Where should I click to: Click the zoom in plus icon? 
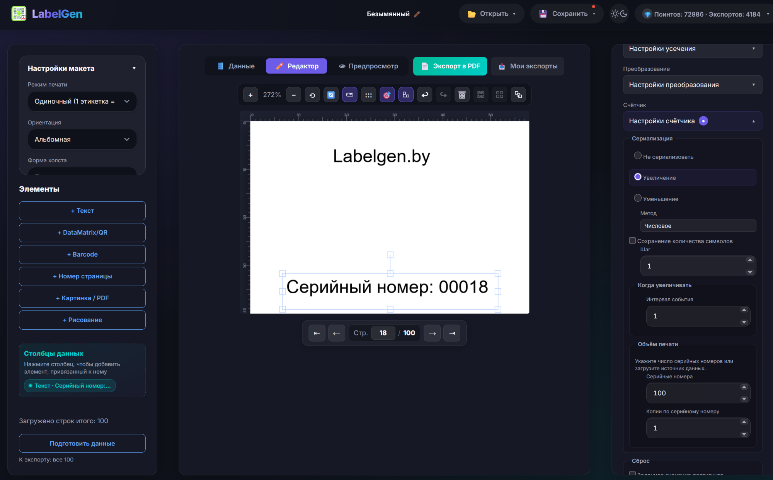coord(250,95)
